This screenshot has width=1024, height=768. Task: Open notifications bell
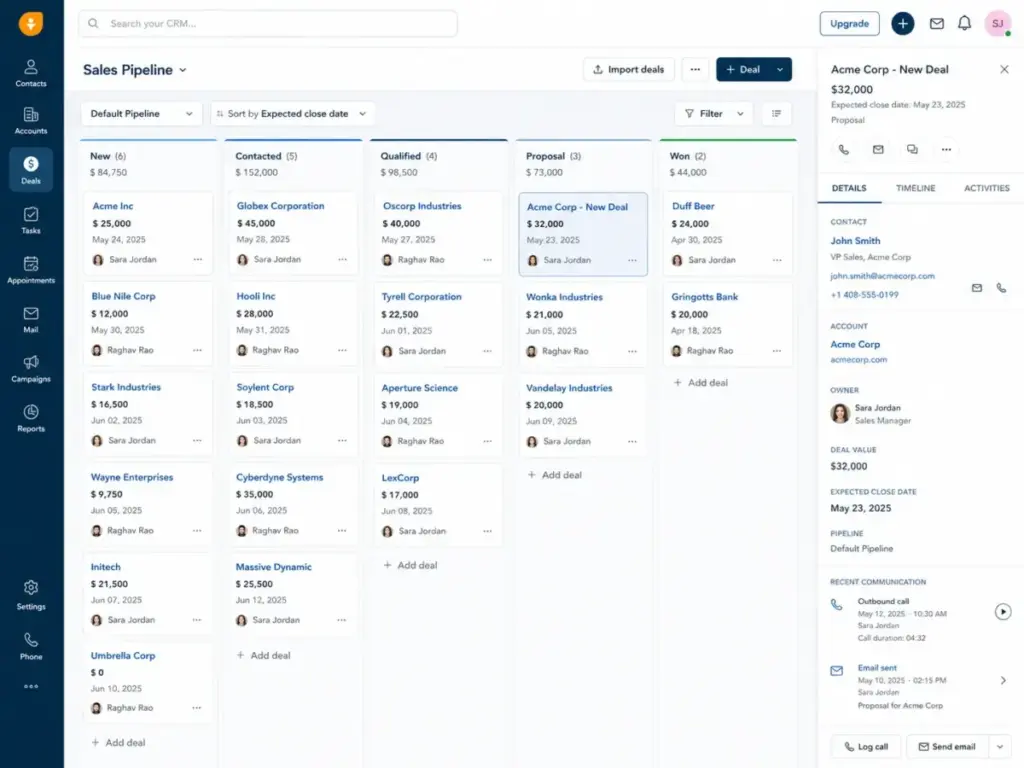pos(965,24)
